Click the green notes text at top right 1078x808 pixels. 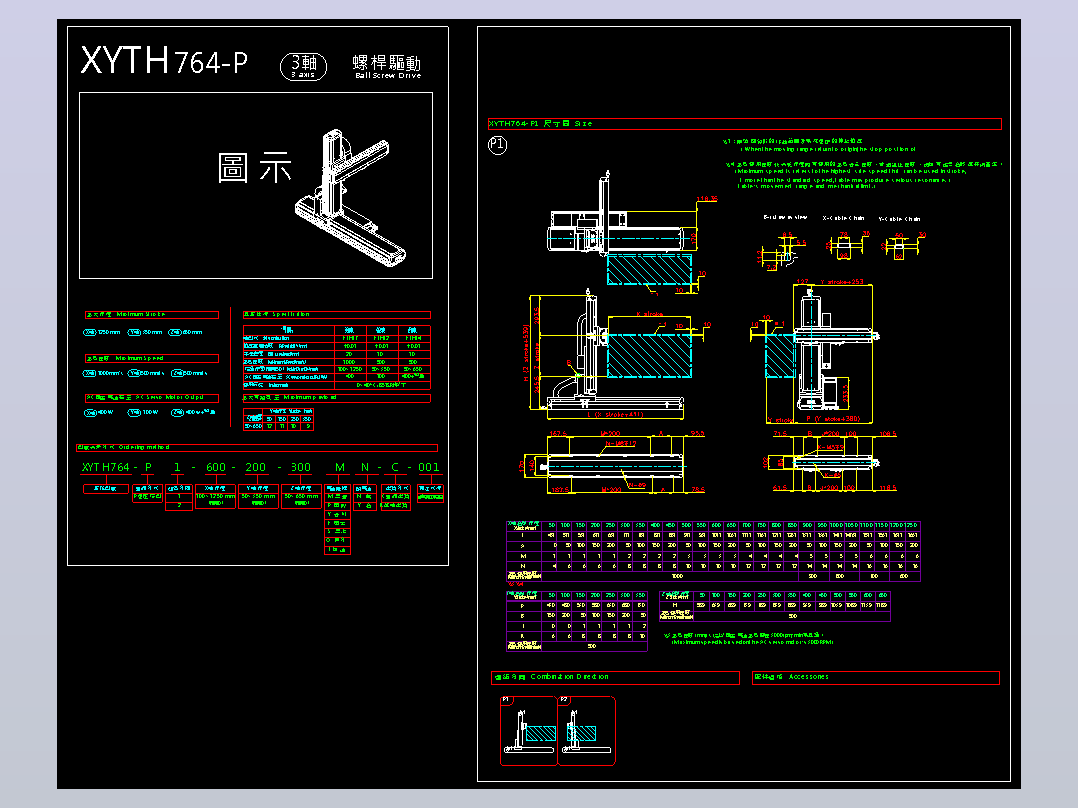[863, 163]
